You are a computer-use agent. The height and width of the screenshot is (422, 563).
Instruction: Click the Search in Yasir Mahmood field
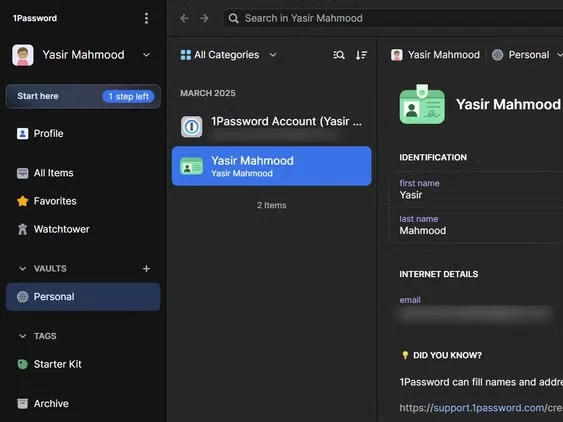tap(393, 18)
